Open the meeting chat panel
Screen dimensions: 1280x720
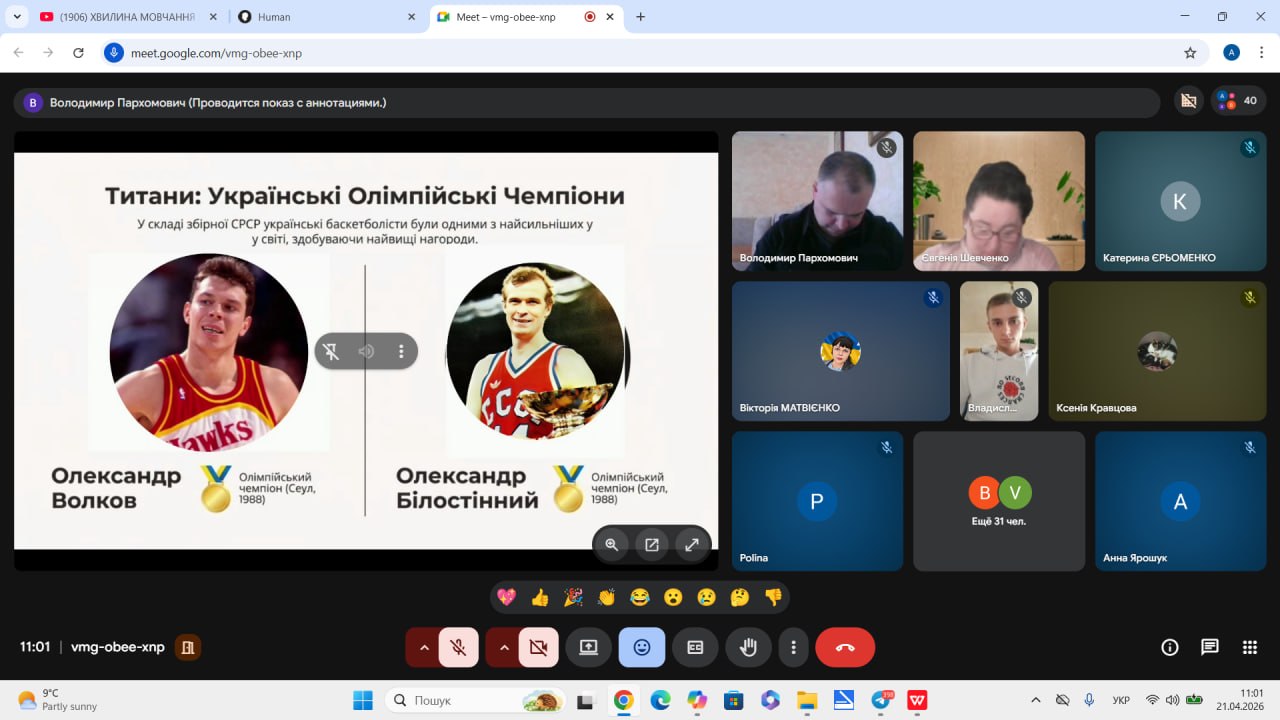point(1209,647)
